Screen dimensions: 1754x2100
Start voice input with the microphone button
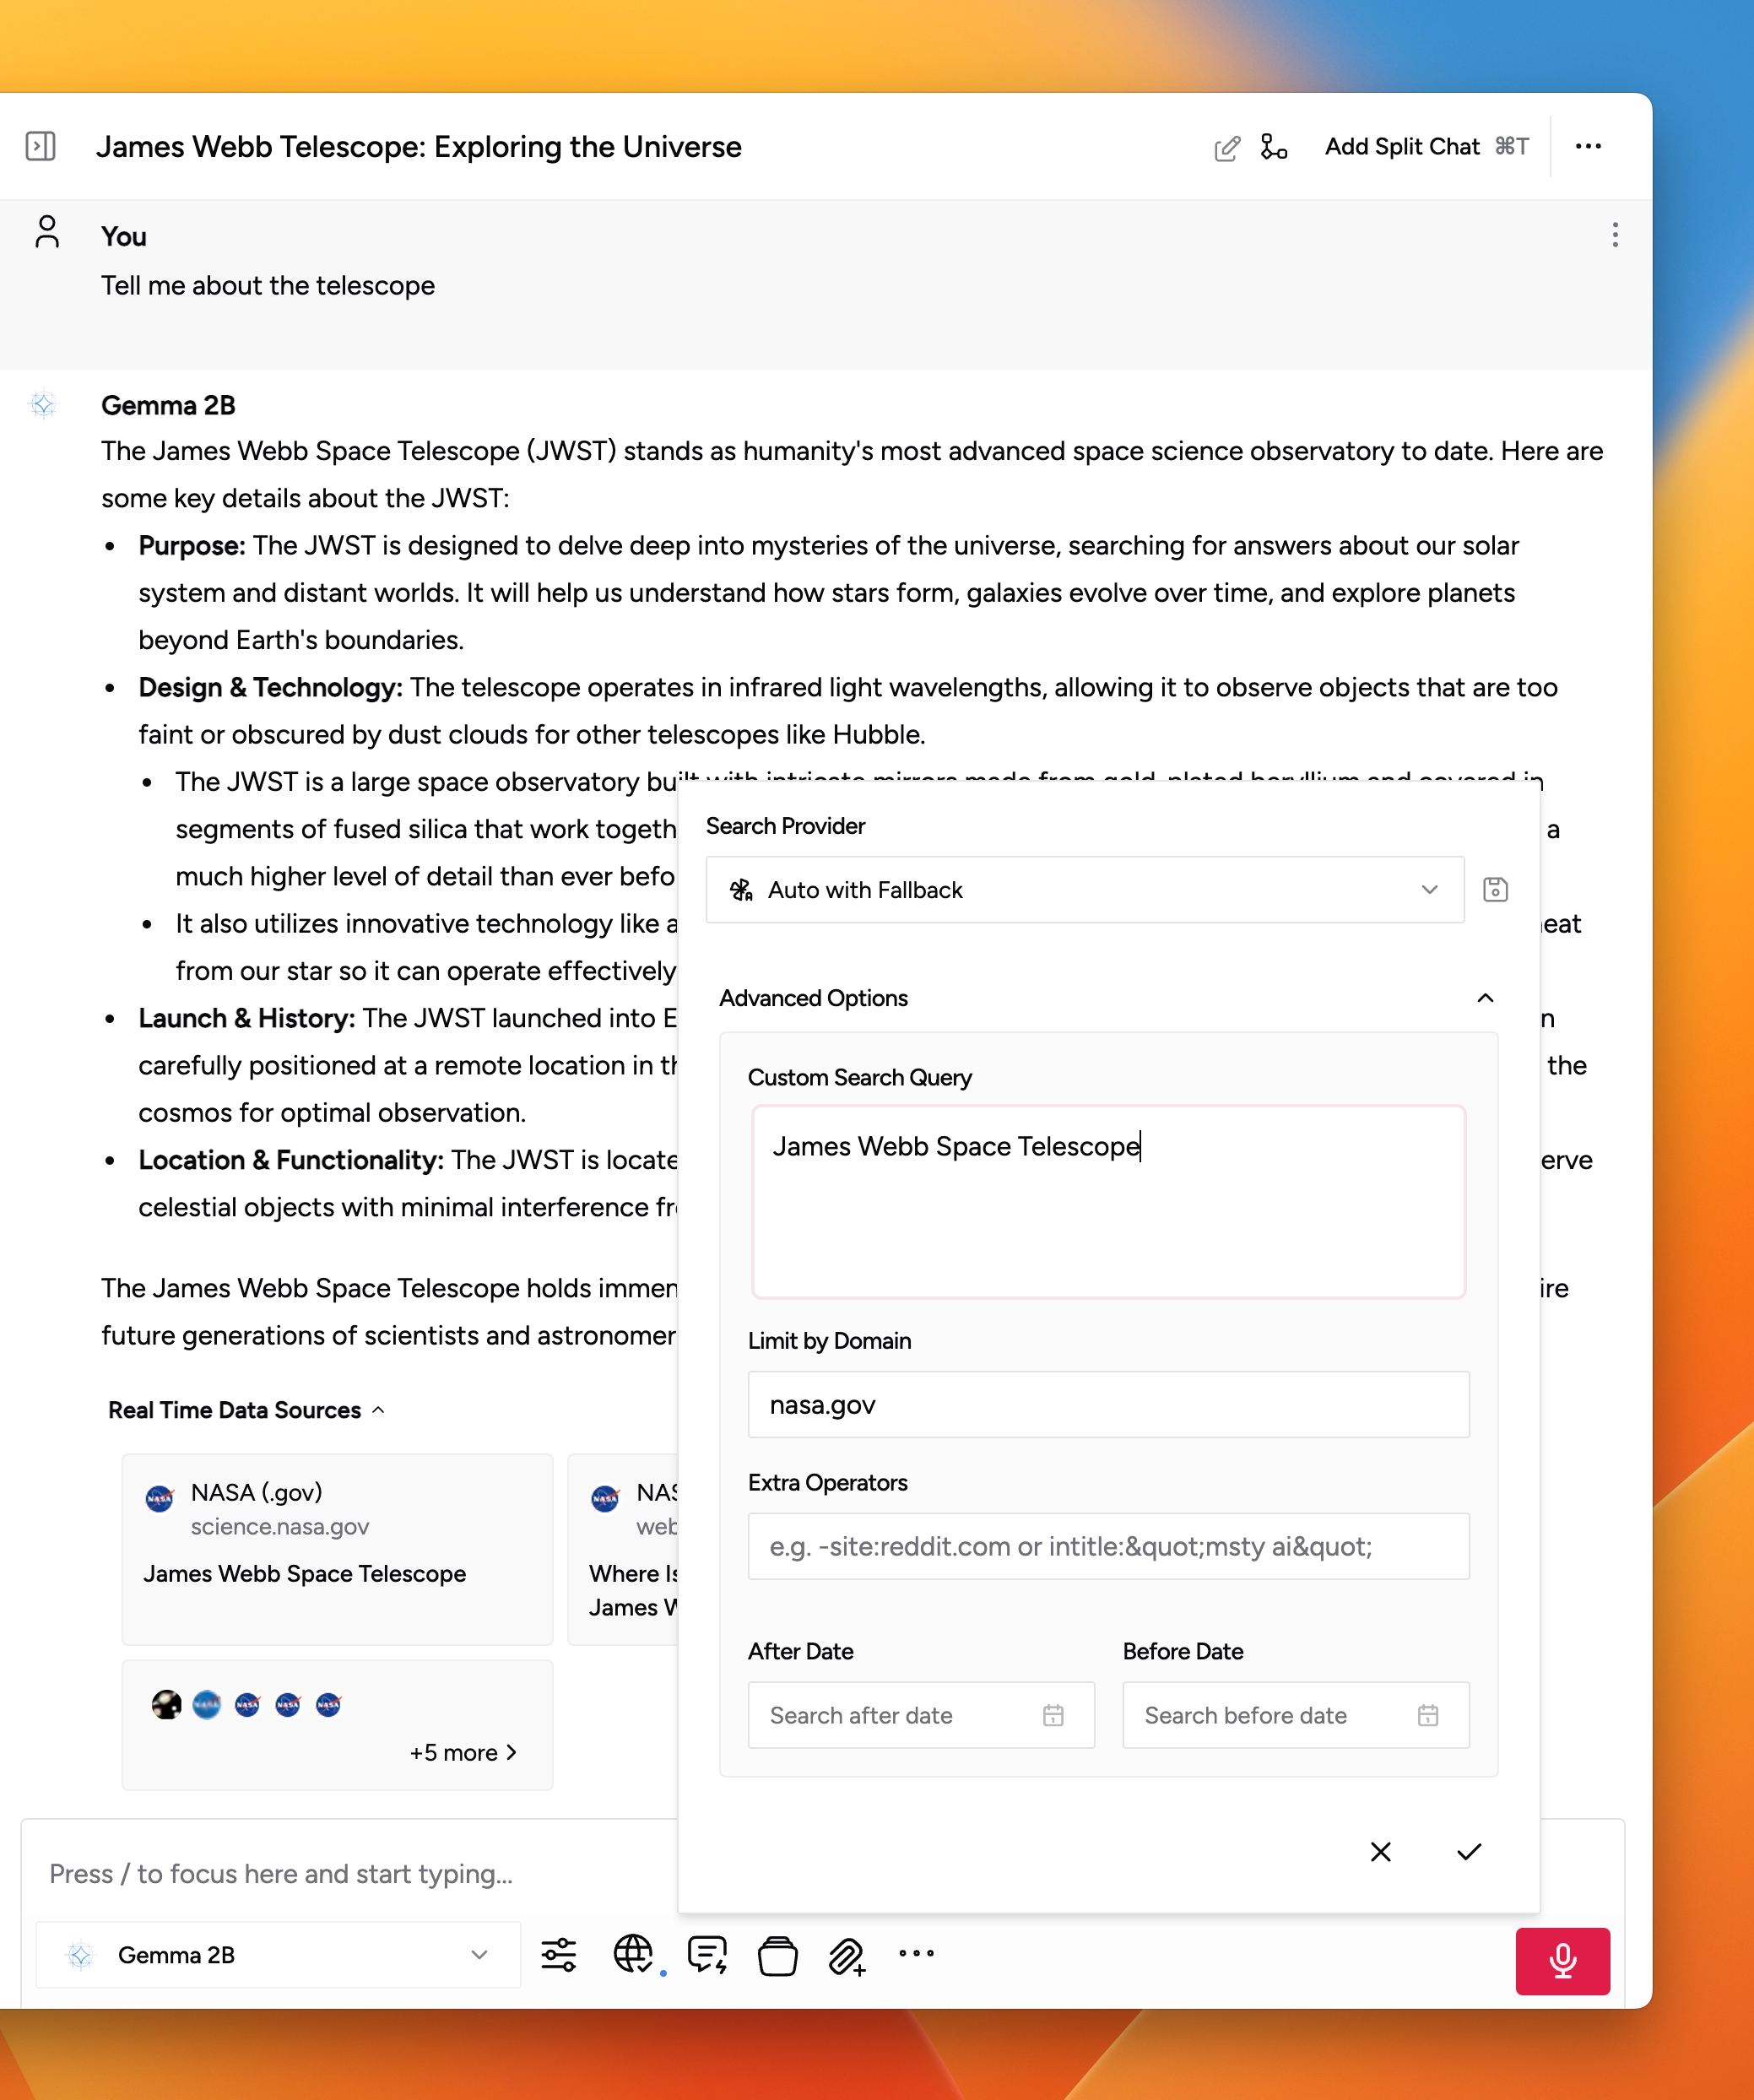(x=1563, y=1961)
